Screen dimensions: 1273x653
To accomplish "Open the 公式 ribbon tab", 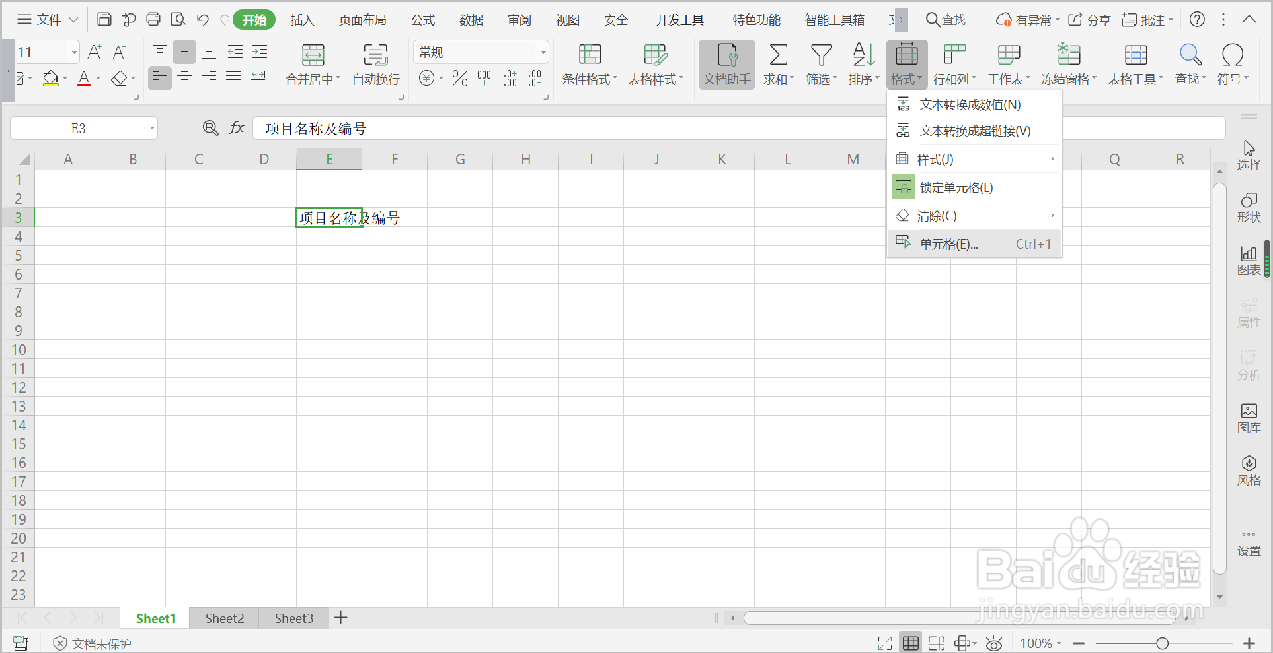I will (x=423, y=19).
